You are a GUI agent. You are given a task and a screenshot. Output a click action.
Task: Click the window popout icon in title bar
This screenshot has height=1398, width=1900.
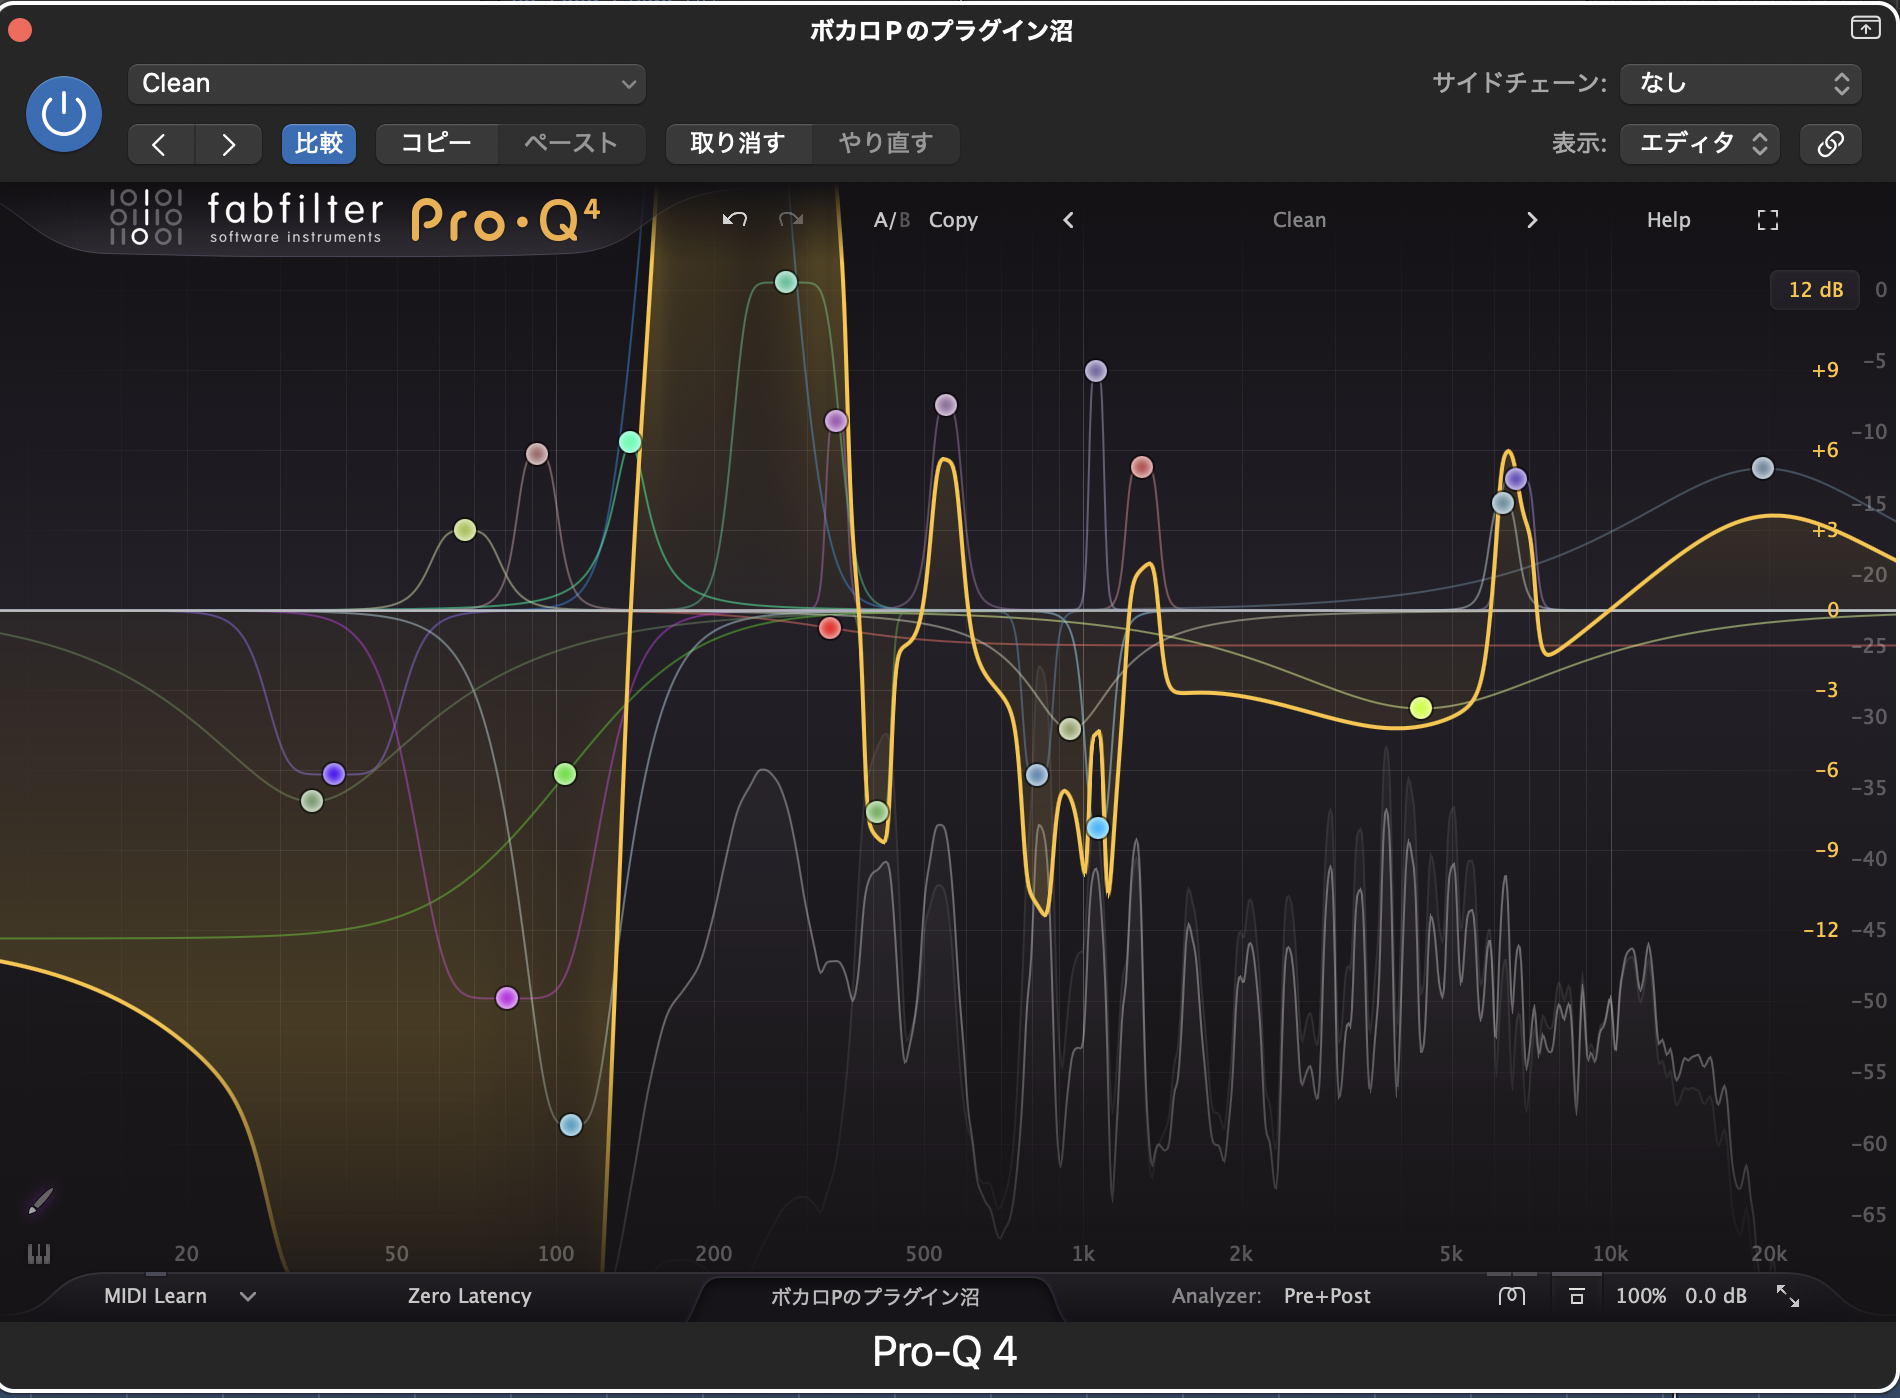click(x=1865, y=28)
